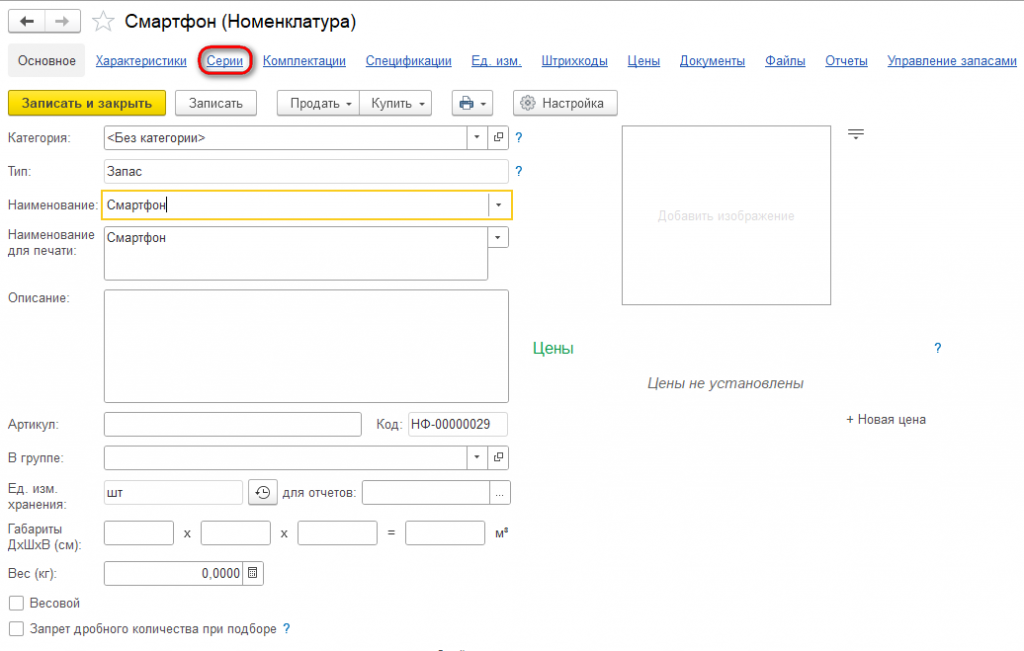Go forward with the right arrow button

point(63,22)
